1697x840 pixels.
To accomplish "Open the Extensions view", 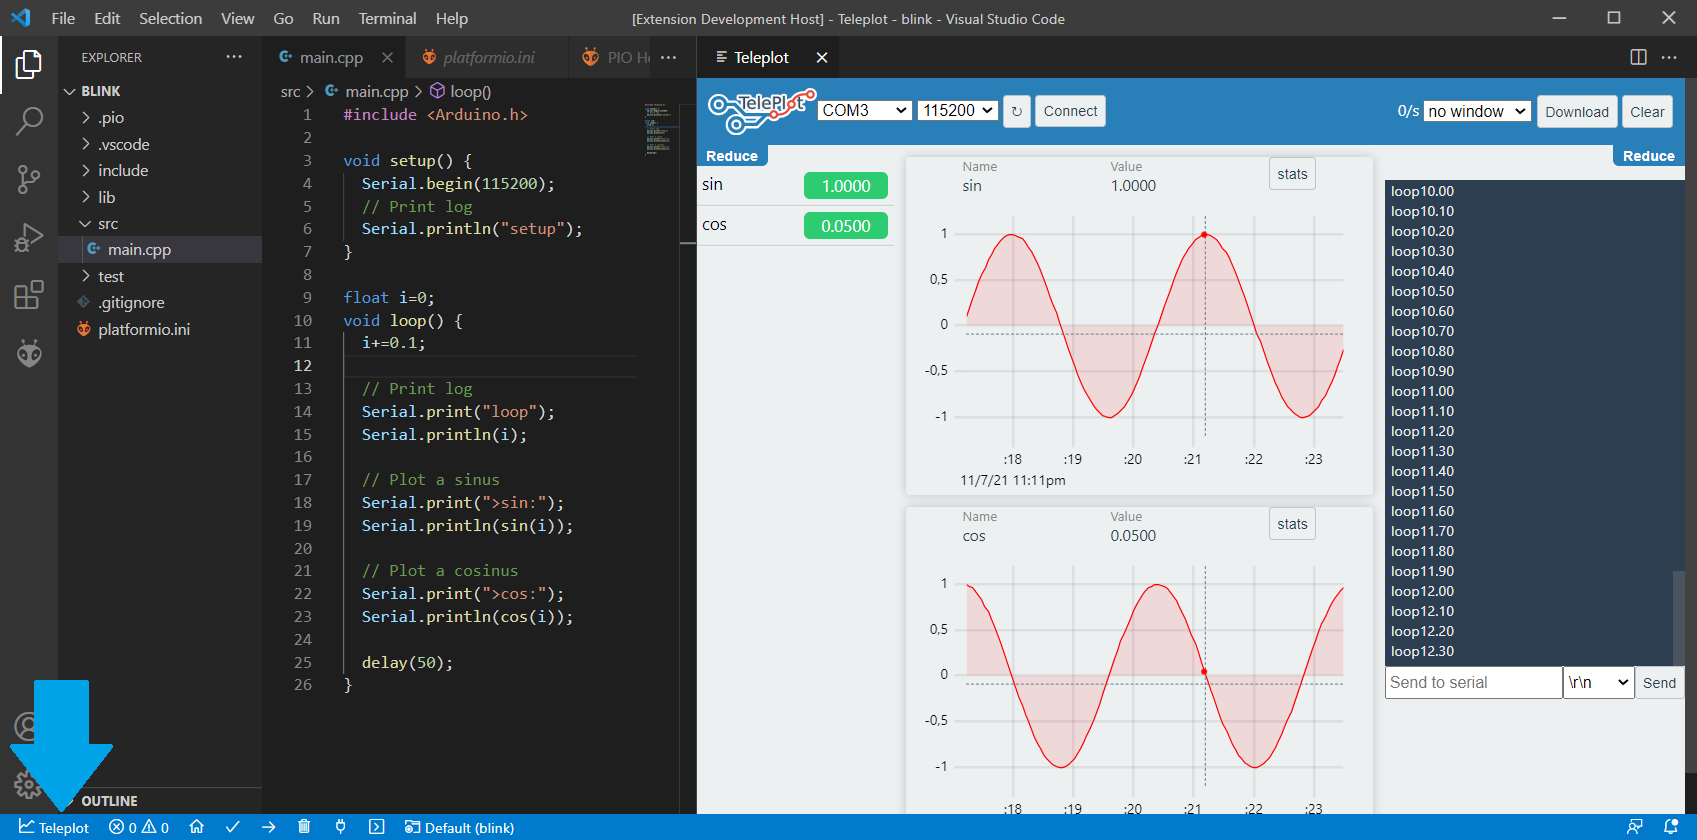I will point(29,295).
